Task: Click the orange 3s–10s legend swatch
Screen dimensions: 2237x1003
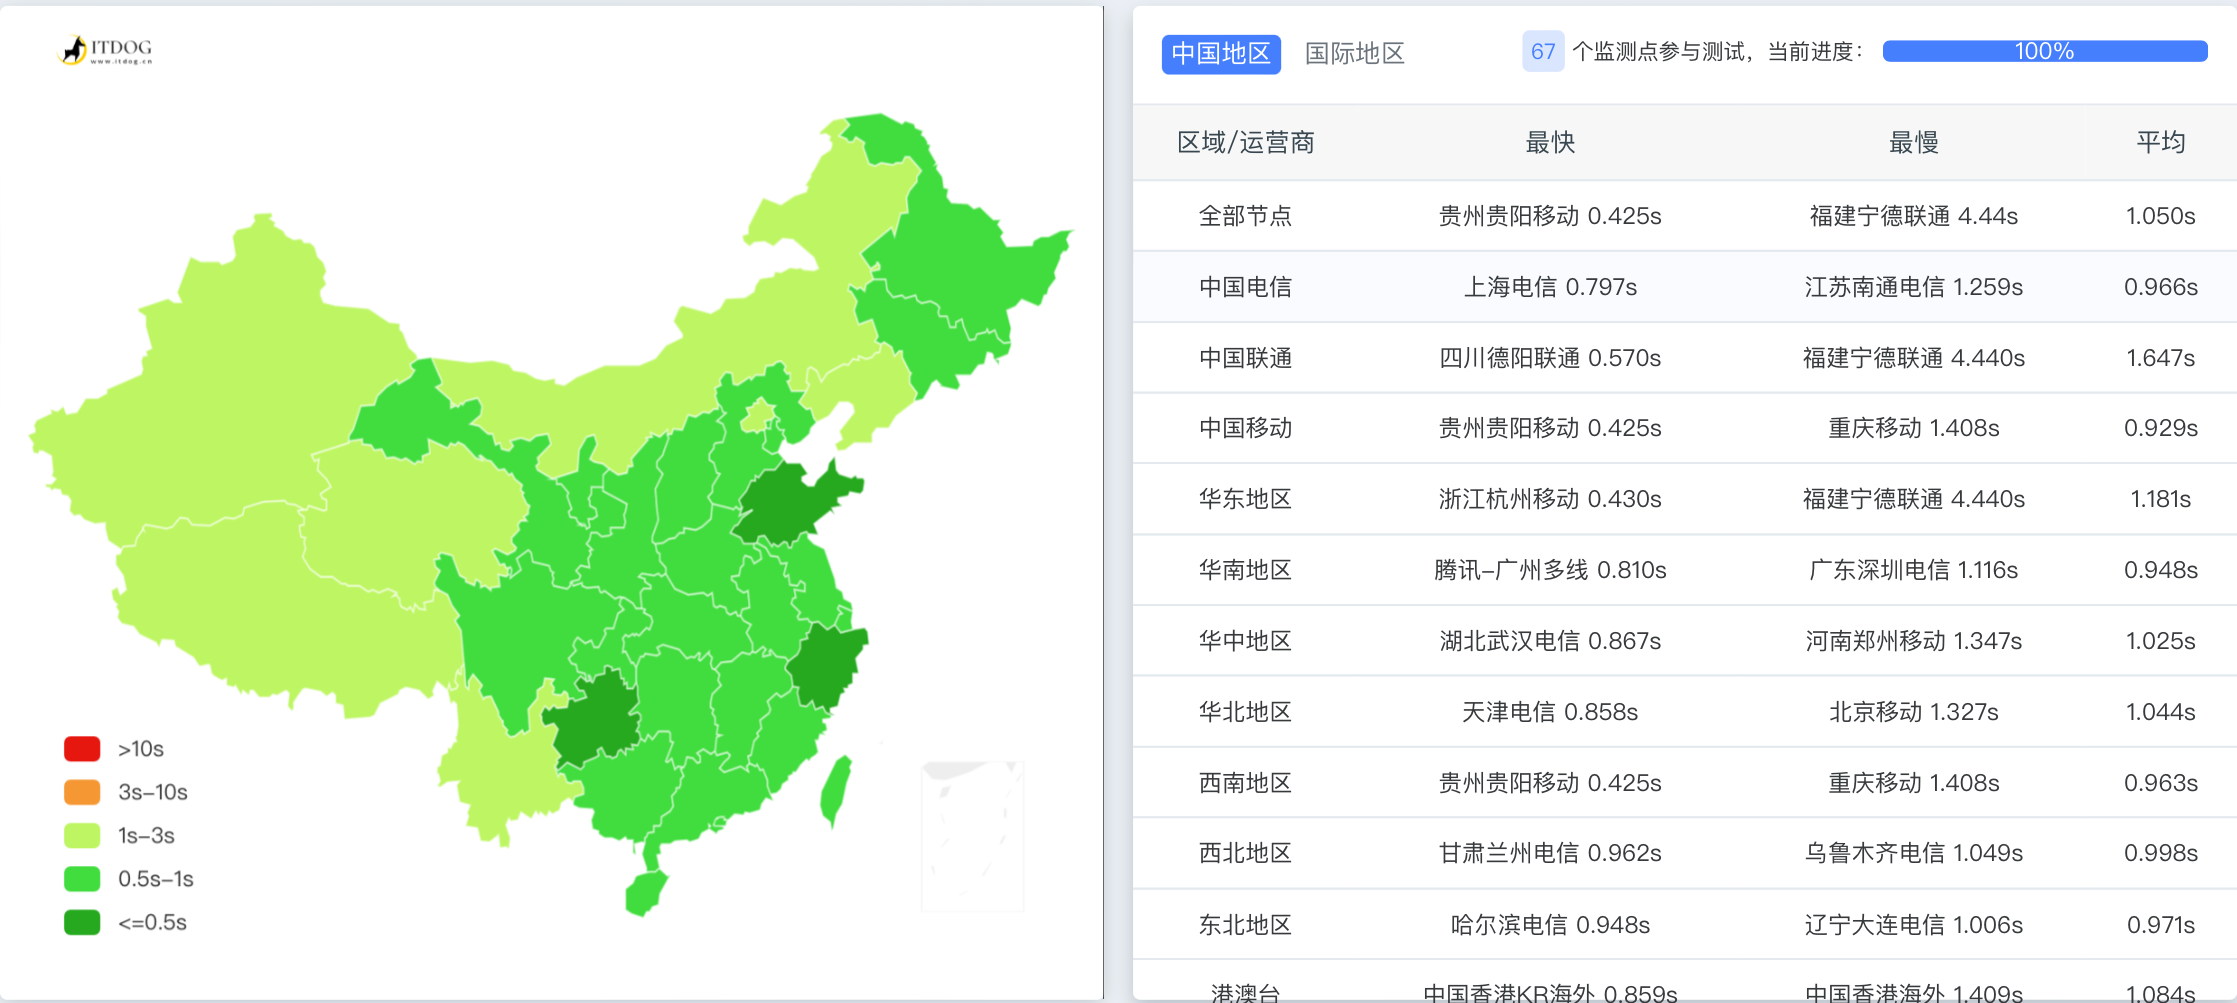Action: click(x=82, y=792)
